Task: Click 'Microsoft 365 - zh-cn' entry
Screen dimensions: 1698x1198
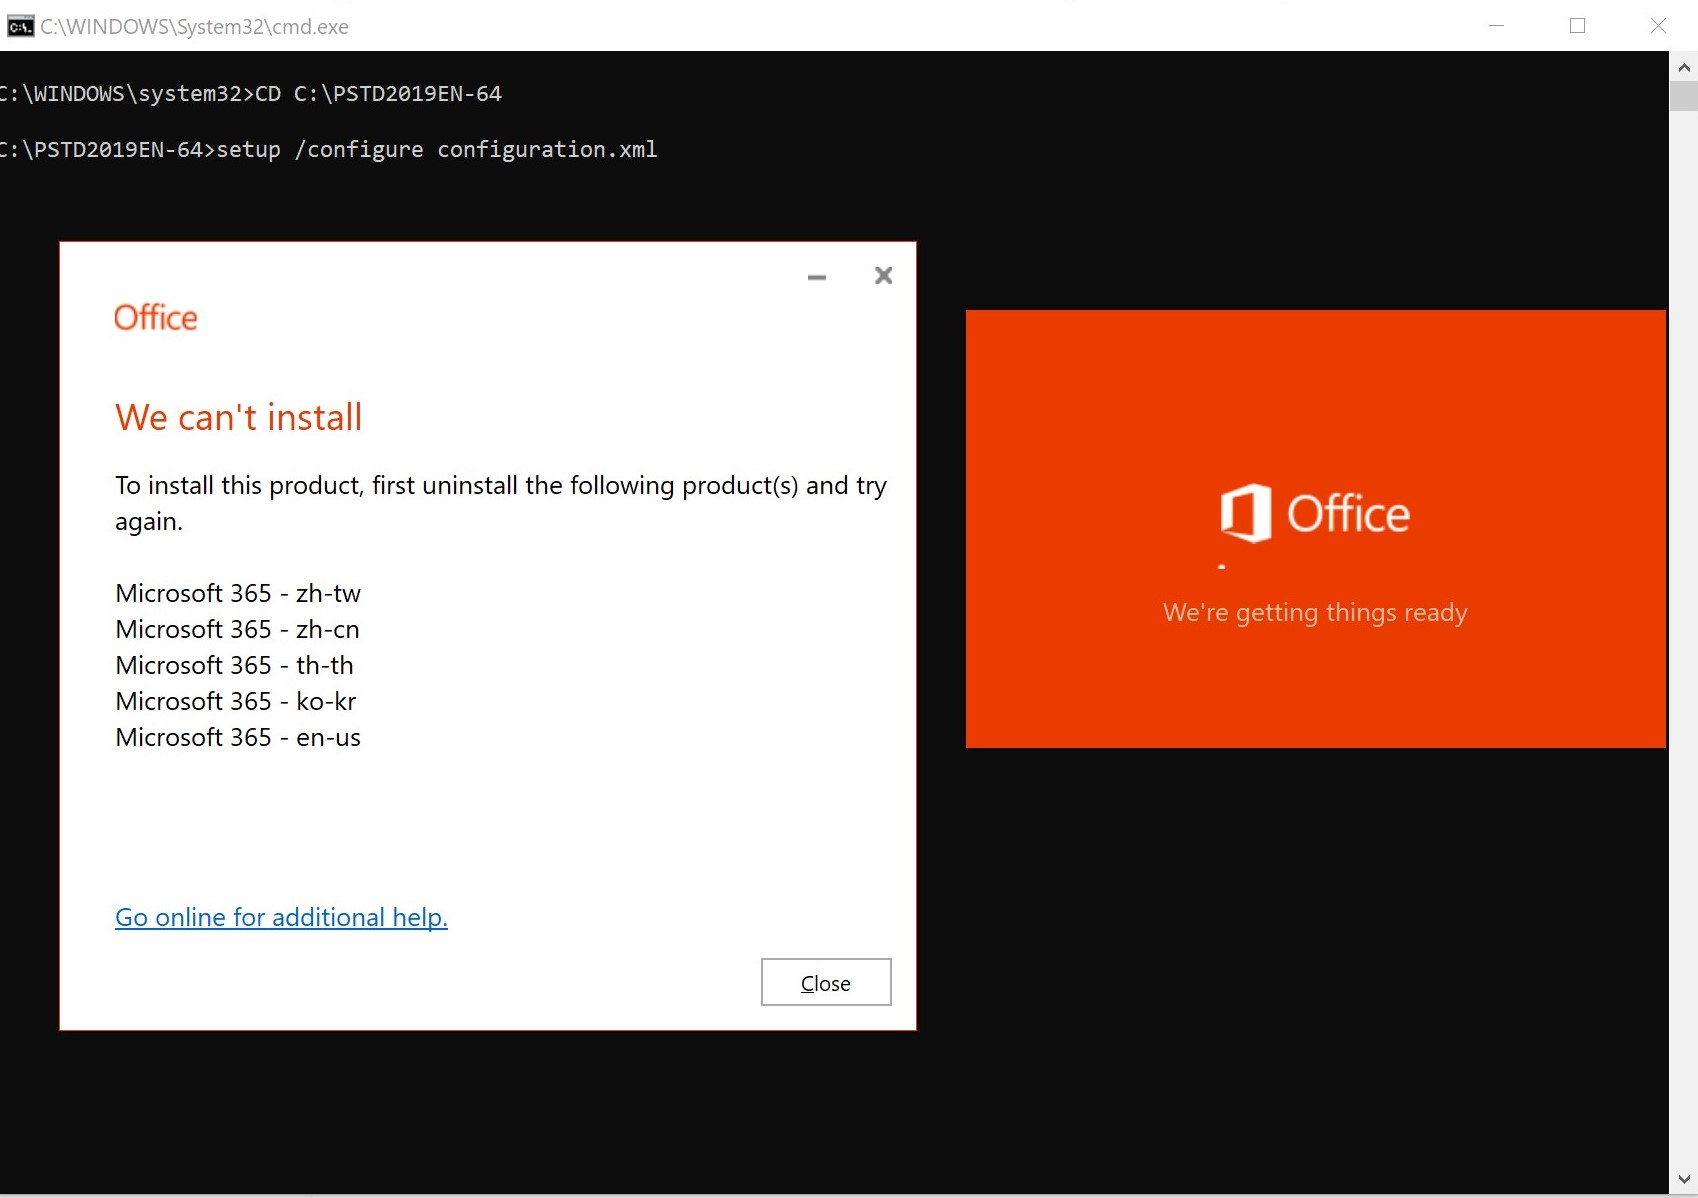Action: point(238,629)
